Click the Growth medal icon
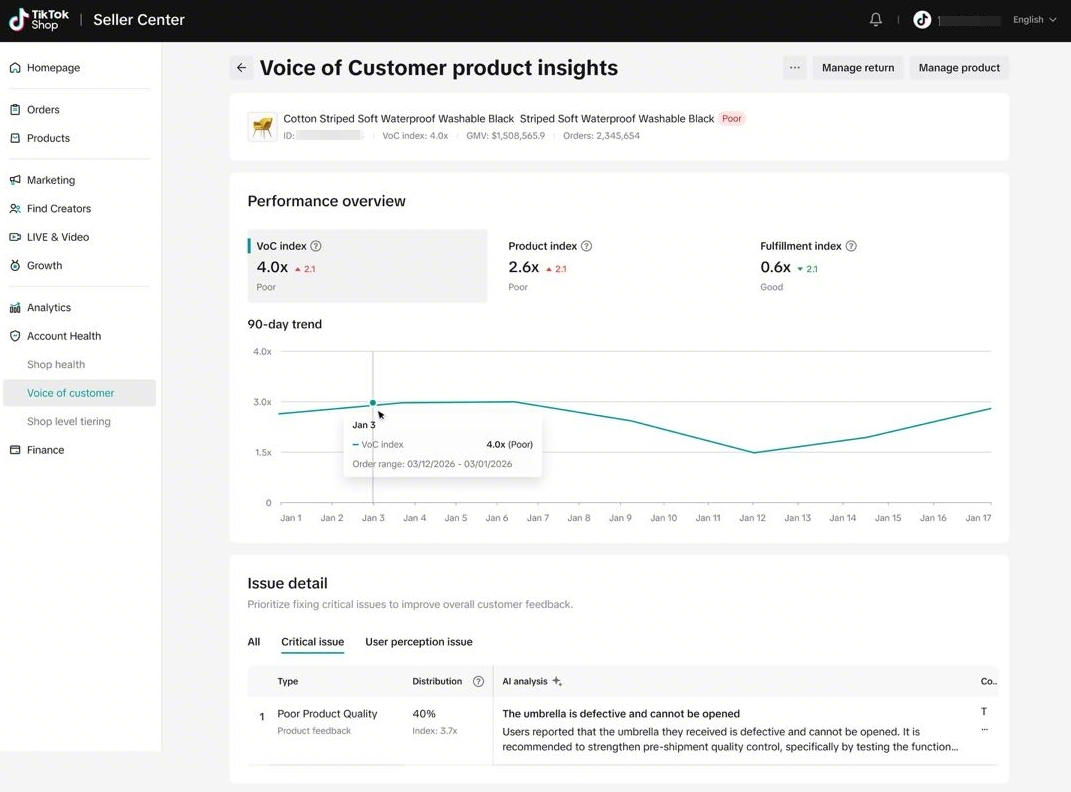 pos(15,266)
